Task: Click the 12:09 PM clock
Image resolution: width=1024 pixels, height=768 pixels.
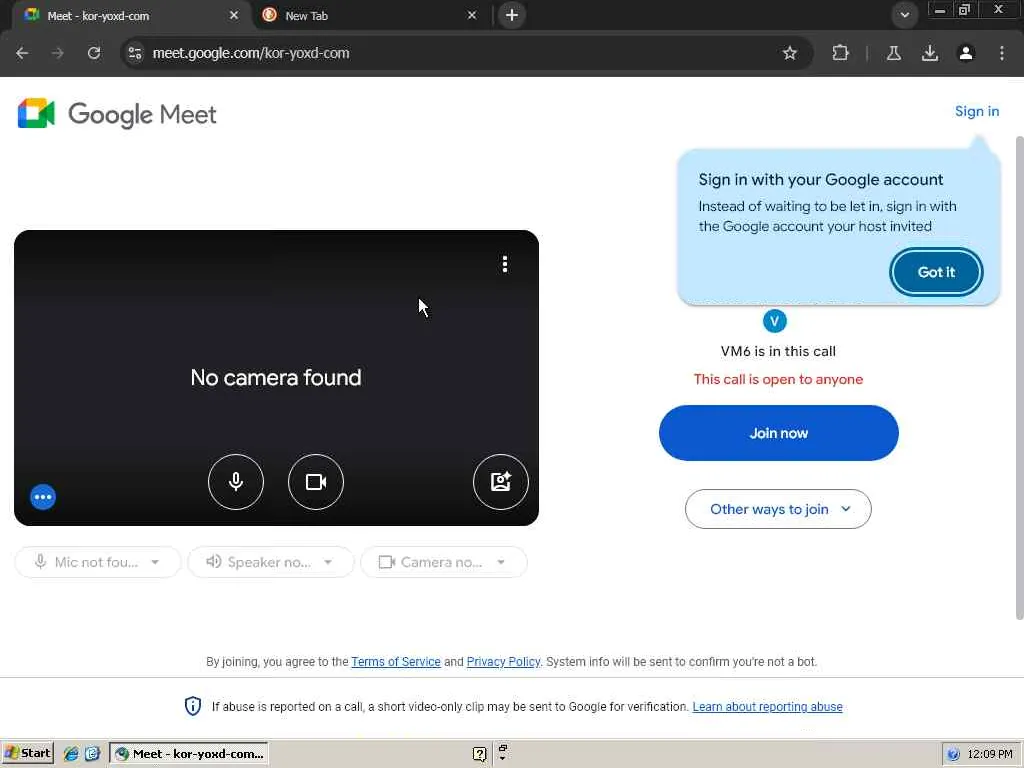Action: tap(990, 754)
